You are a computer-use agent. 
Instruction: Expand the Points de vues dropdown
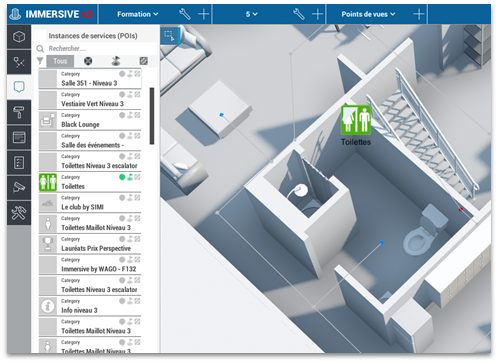tap(368, 14)
